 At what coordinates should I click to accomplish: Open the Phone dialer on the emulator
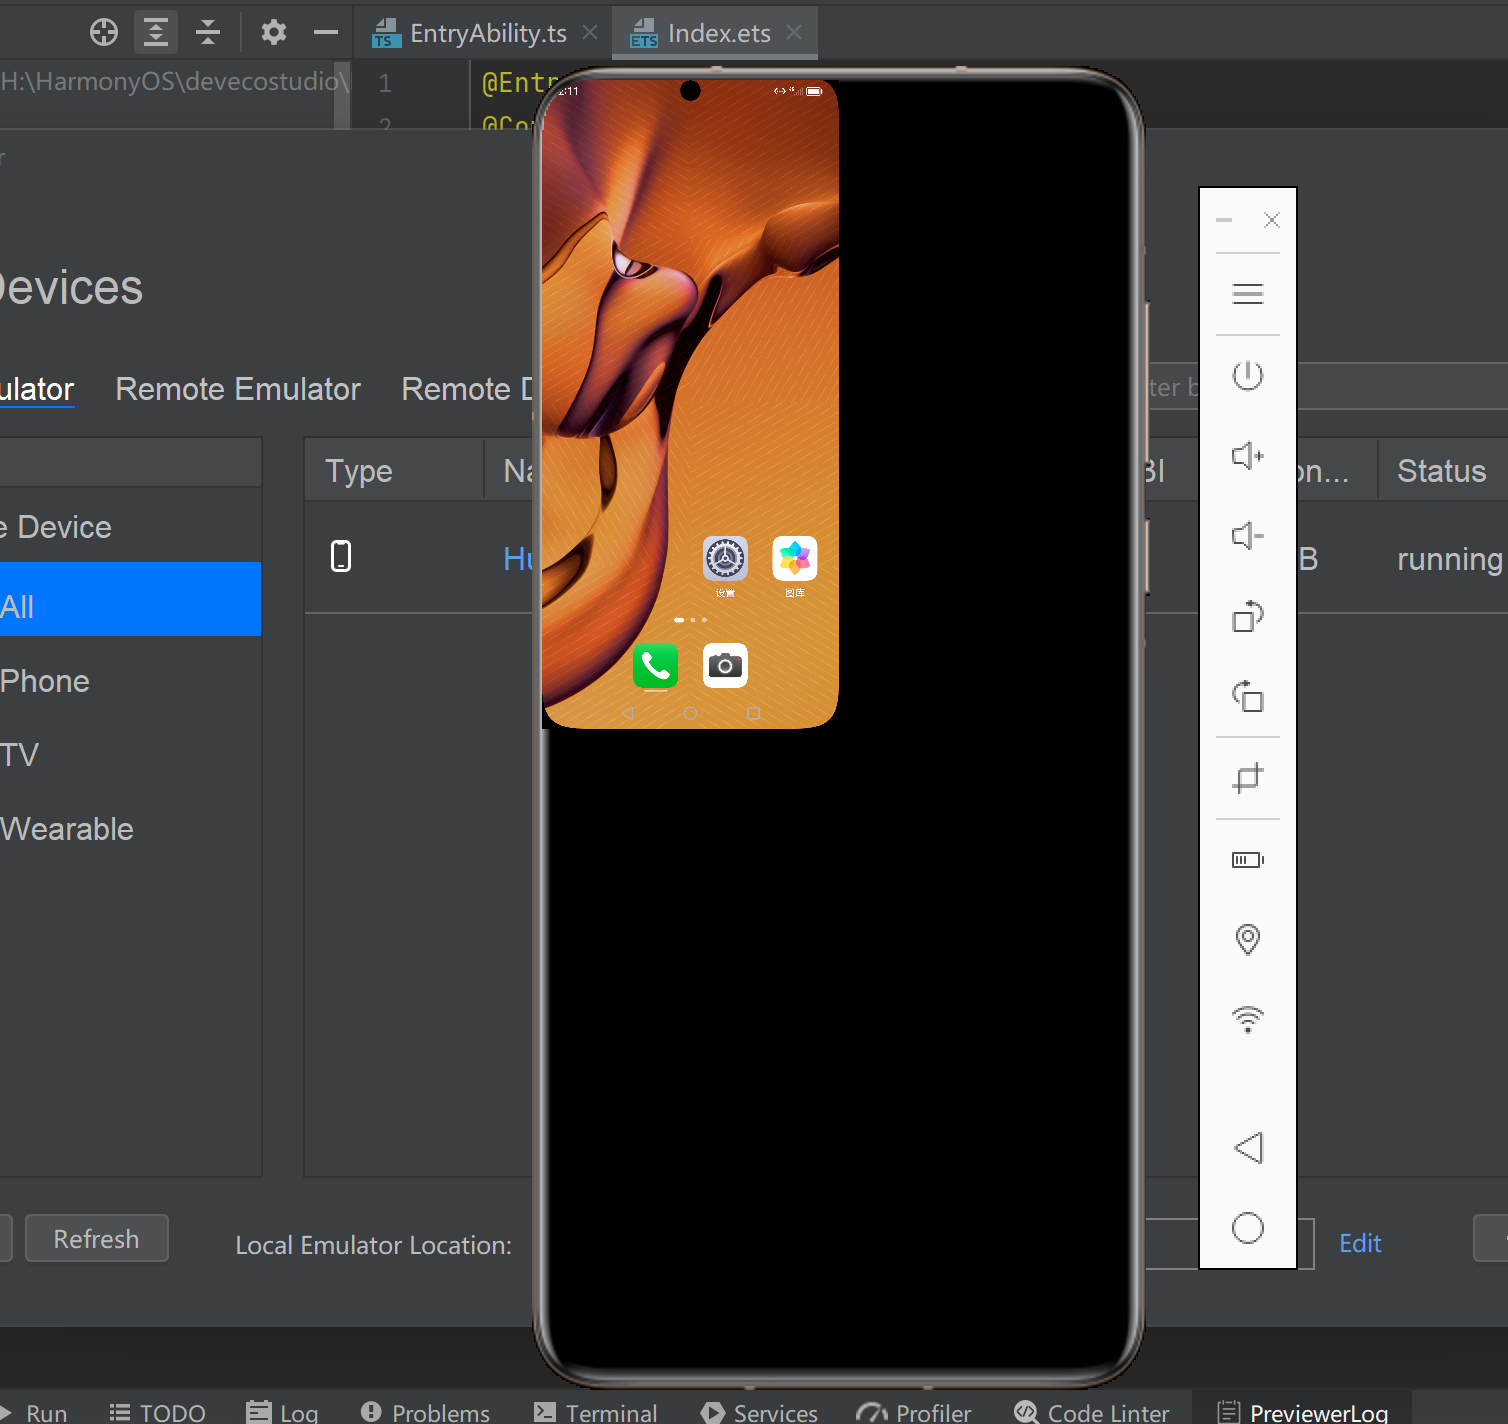[656, 665]
